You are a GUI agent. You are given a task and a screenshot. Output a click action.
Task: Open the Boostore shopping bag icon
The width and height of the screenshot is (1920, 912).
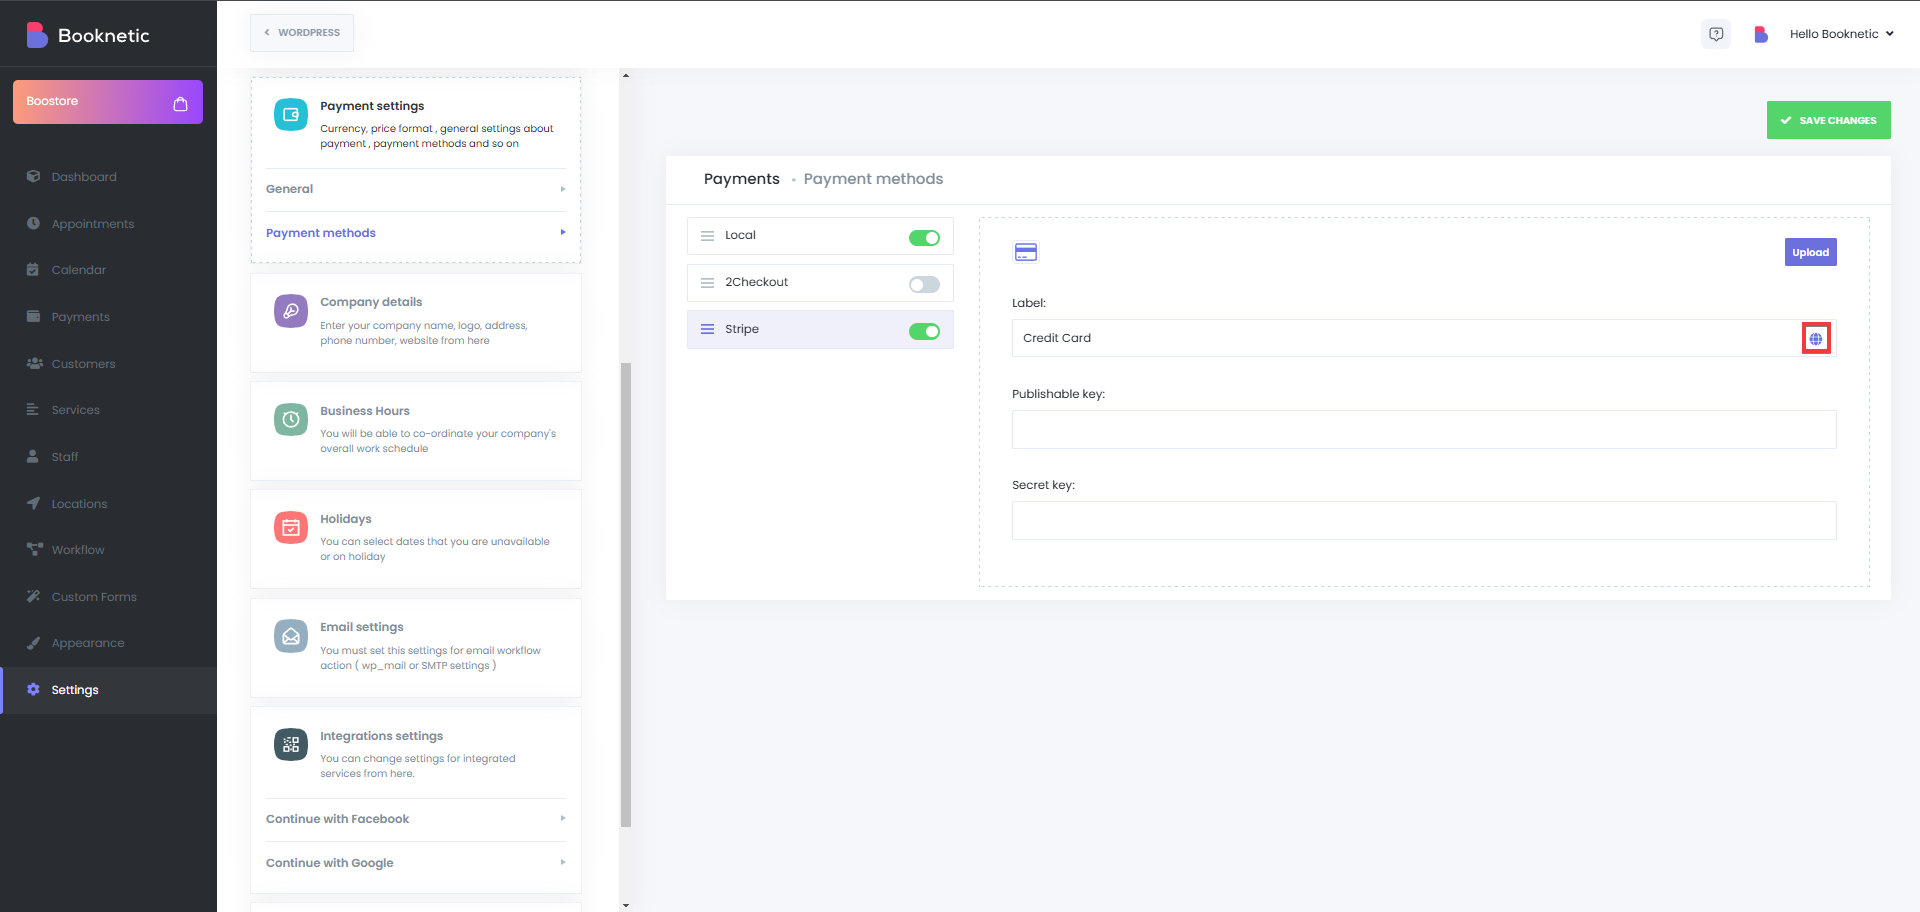click(x=180, y=103)
